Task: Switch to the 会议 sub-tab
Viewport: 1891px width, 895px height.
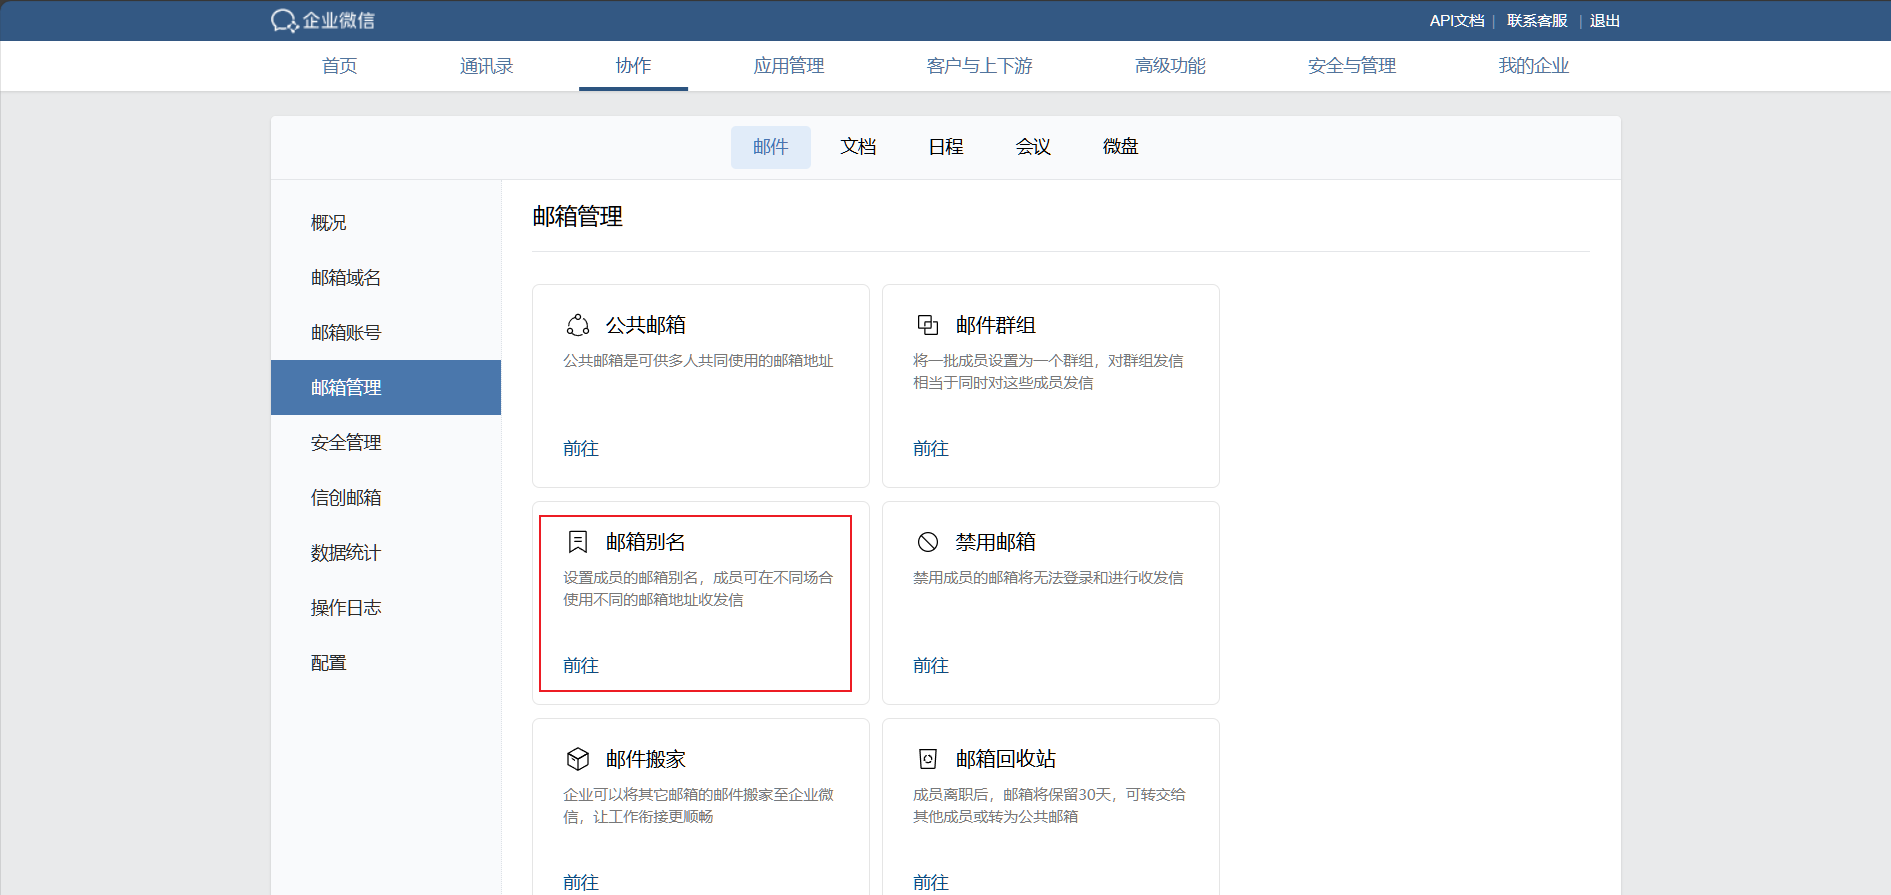Action: pos(1033,147)
